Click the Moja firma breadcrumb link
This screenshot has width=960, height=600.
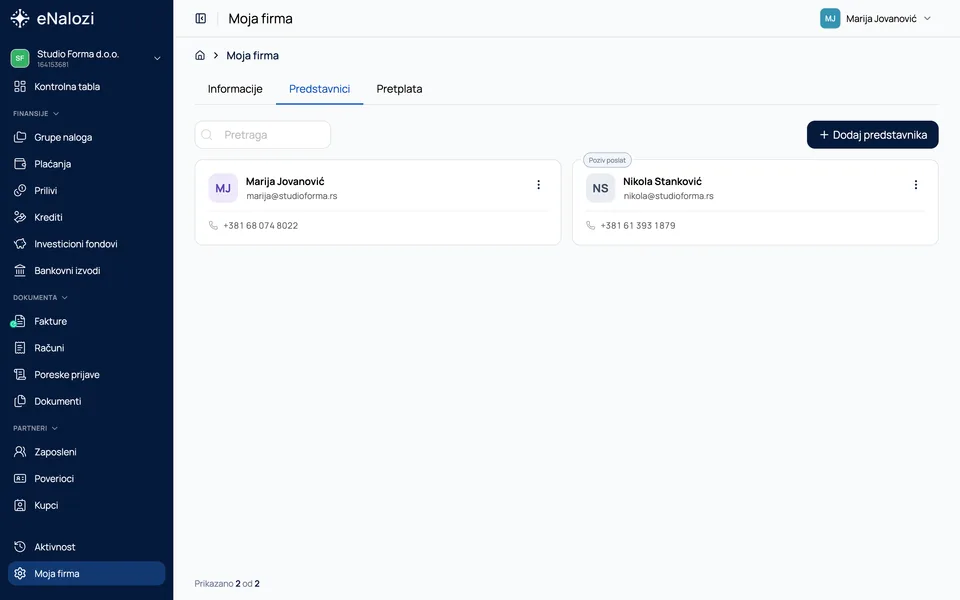pyautogui.click(x=252, y=55)
